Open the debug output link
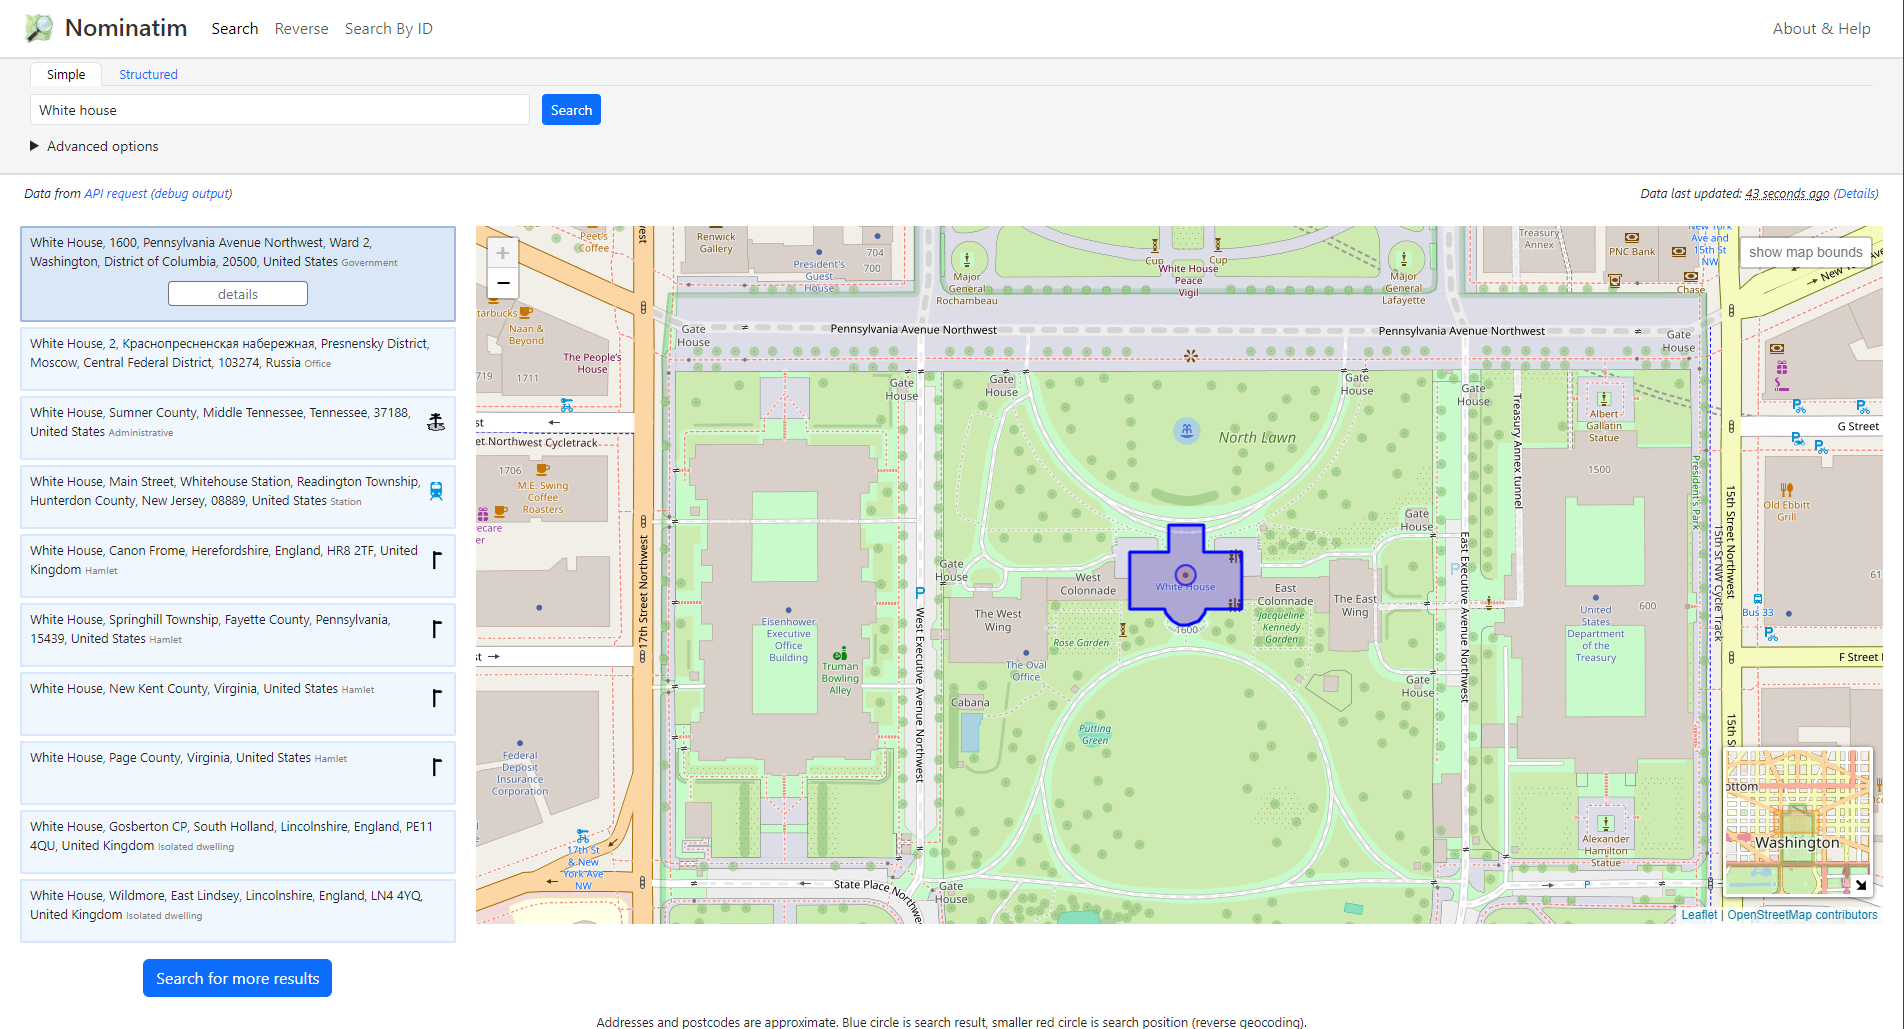 [x=190, y=194]
